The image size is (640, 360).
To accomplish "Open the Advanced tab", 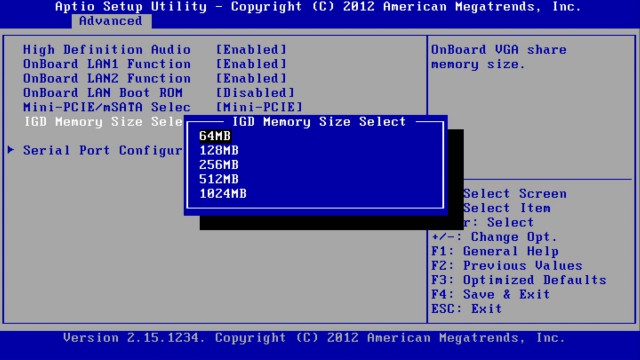I will click(x=111, y=21).
